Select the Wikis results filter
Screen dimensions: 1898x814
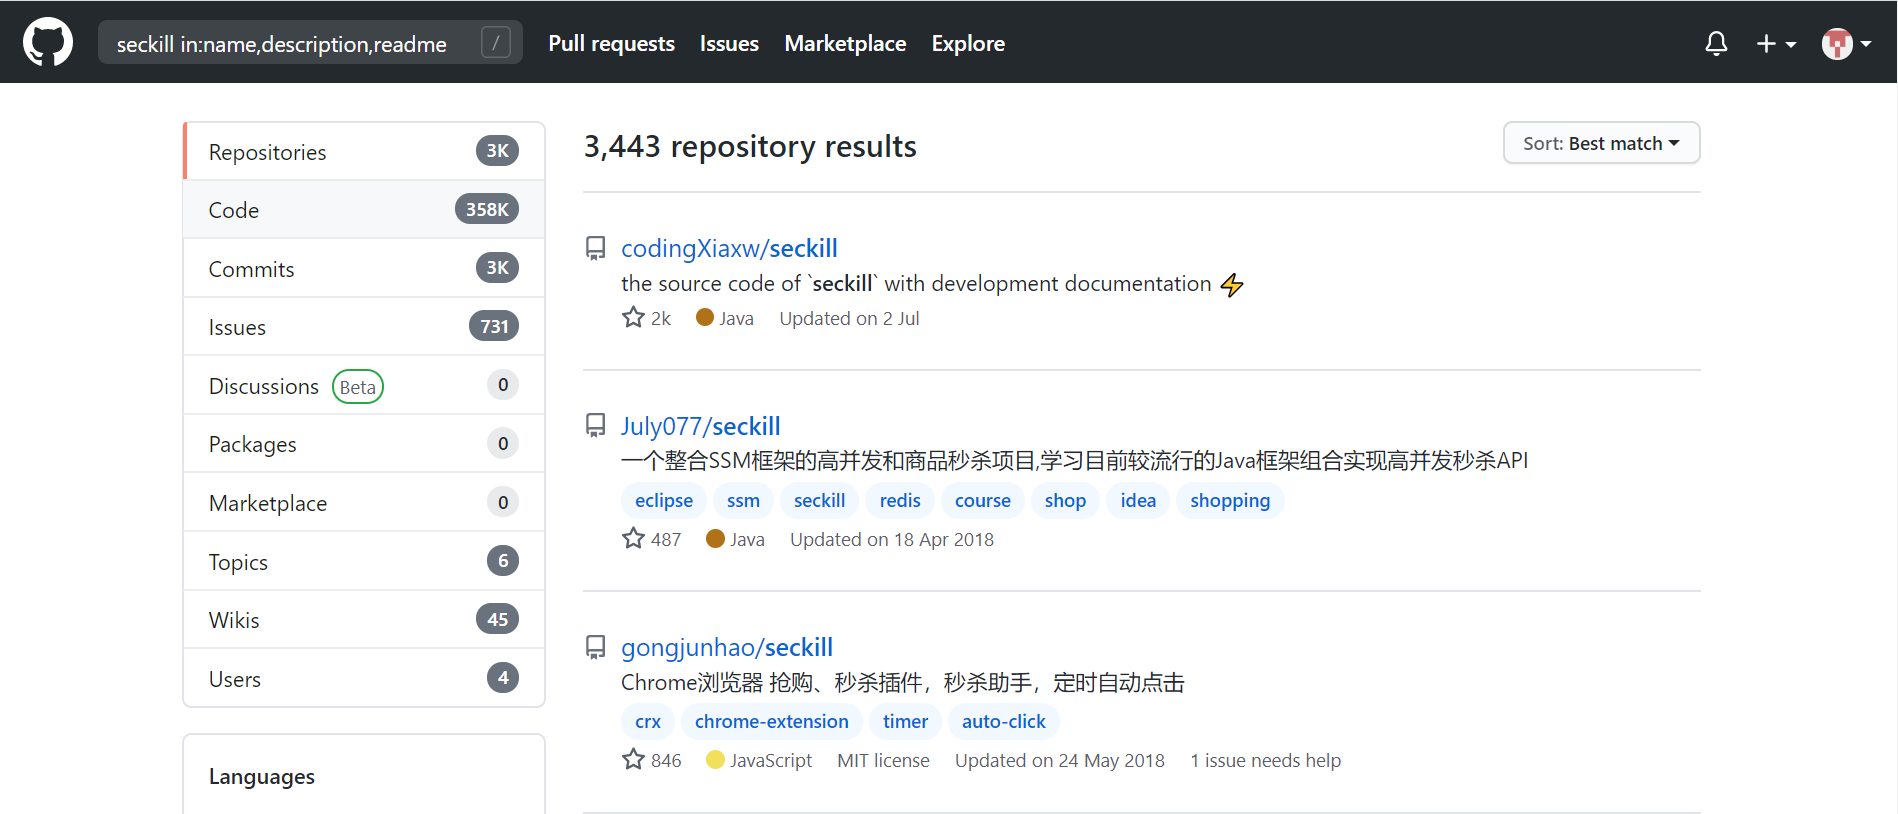[x=364, y=620]
